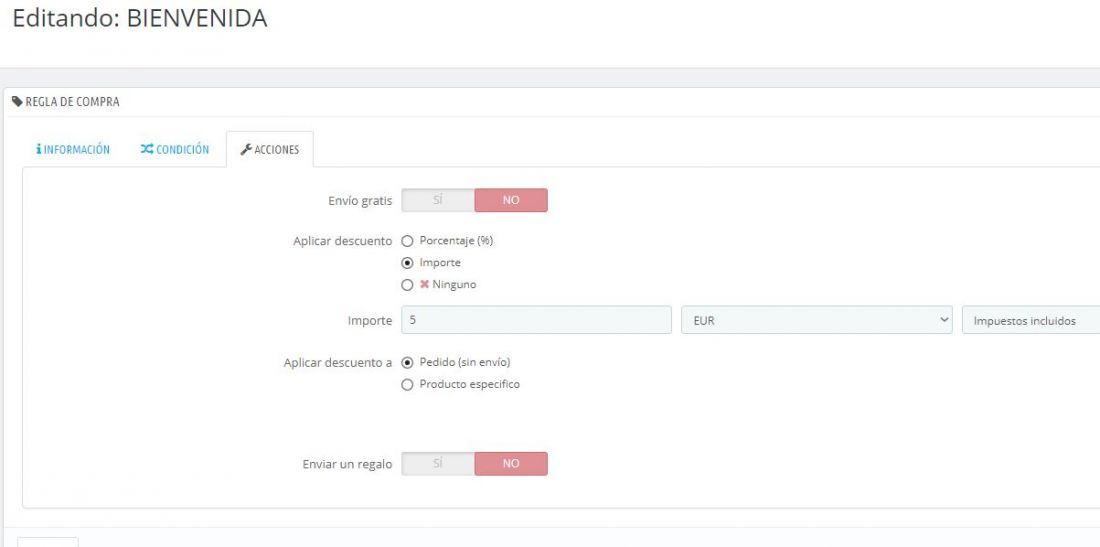Enable free shipping with SÍ

tap(438, 200)
